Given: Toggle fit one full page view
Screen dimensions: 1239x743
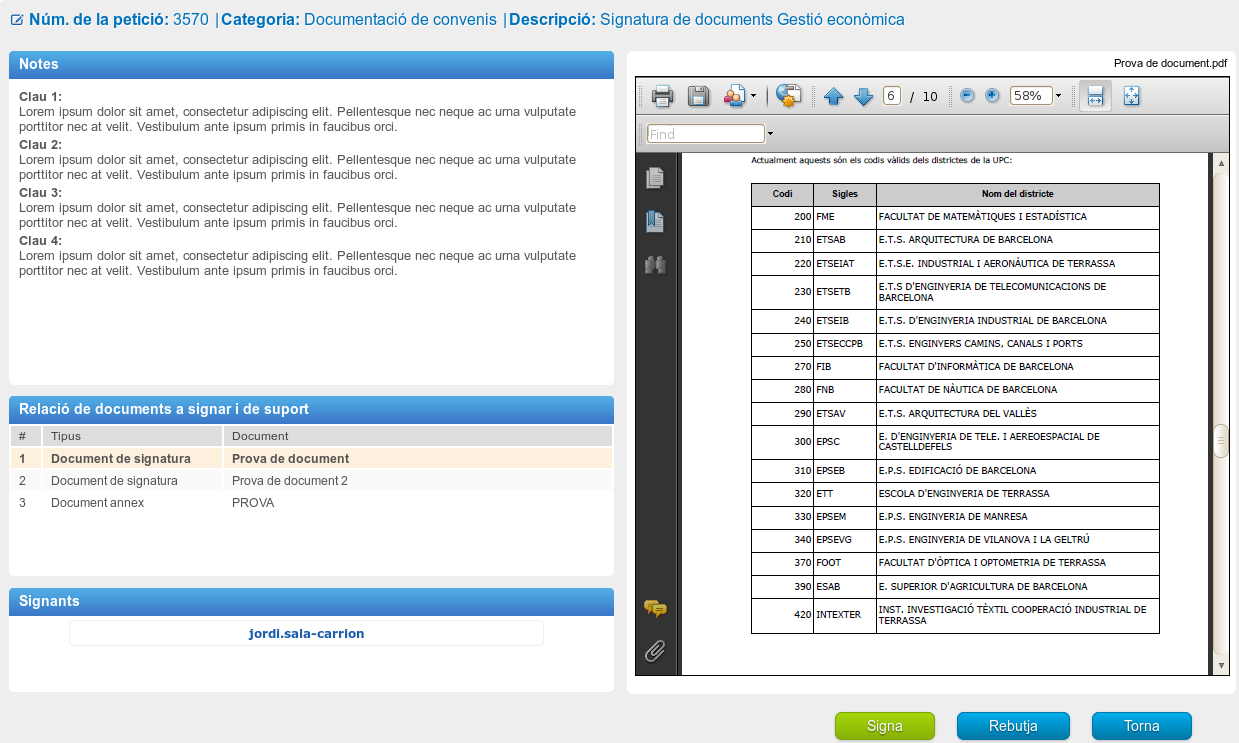Looking at the screenshot, I should [1132, 96].
